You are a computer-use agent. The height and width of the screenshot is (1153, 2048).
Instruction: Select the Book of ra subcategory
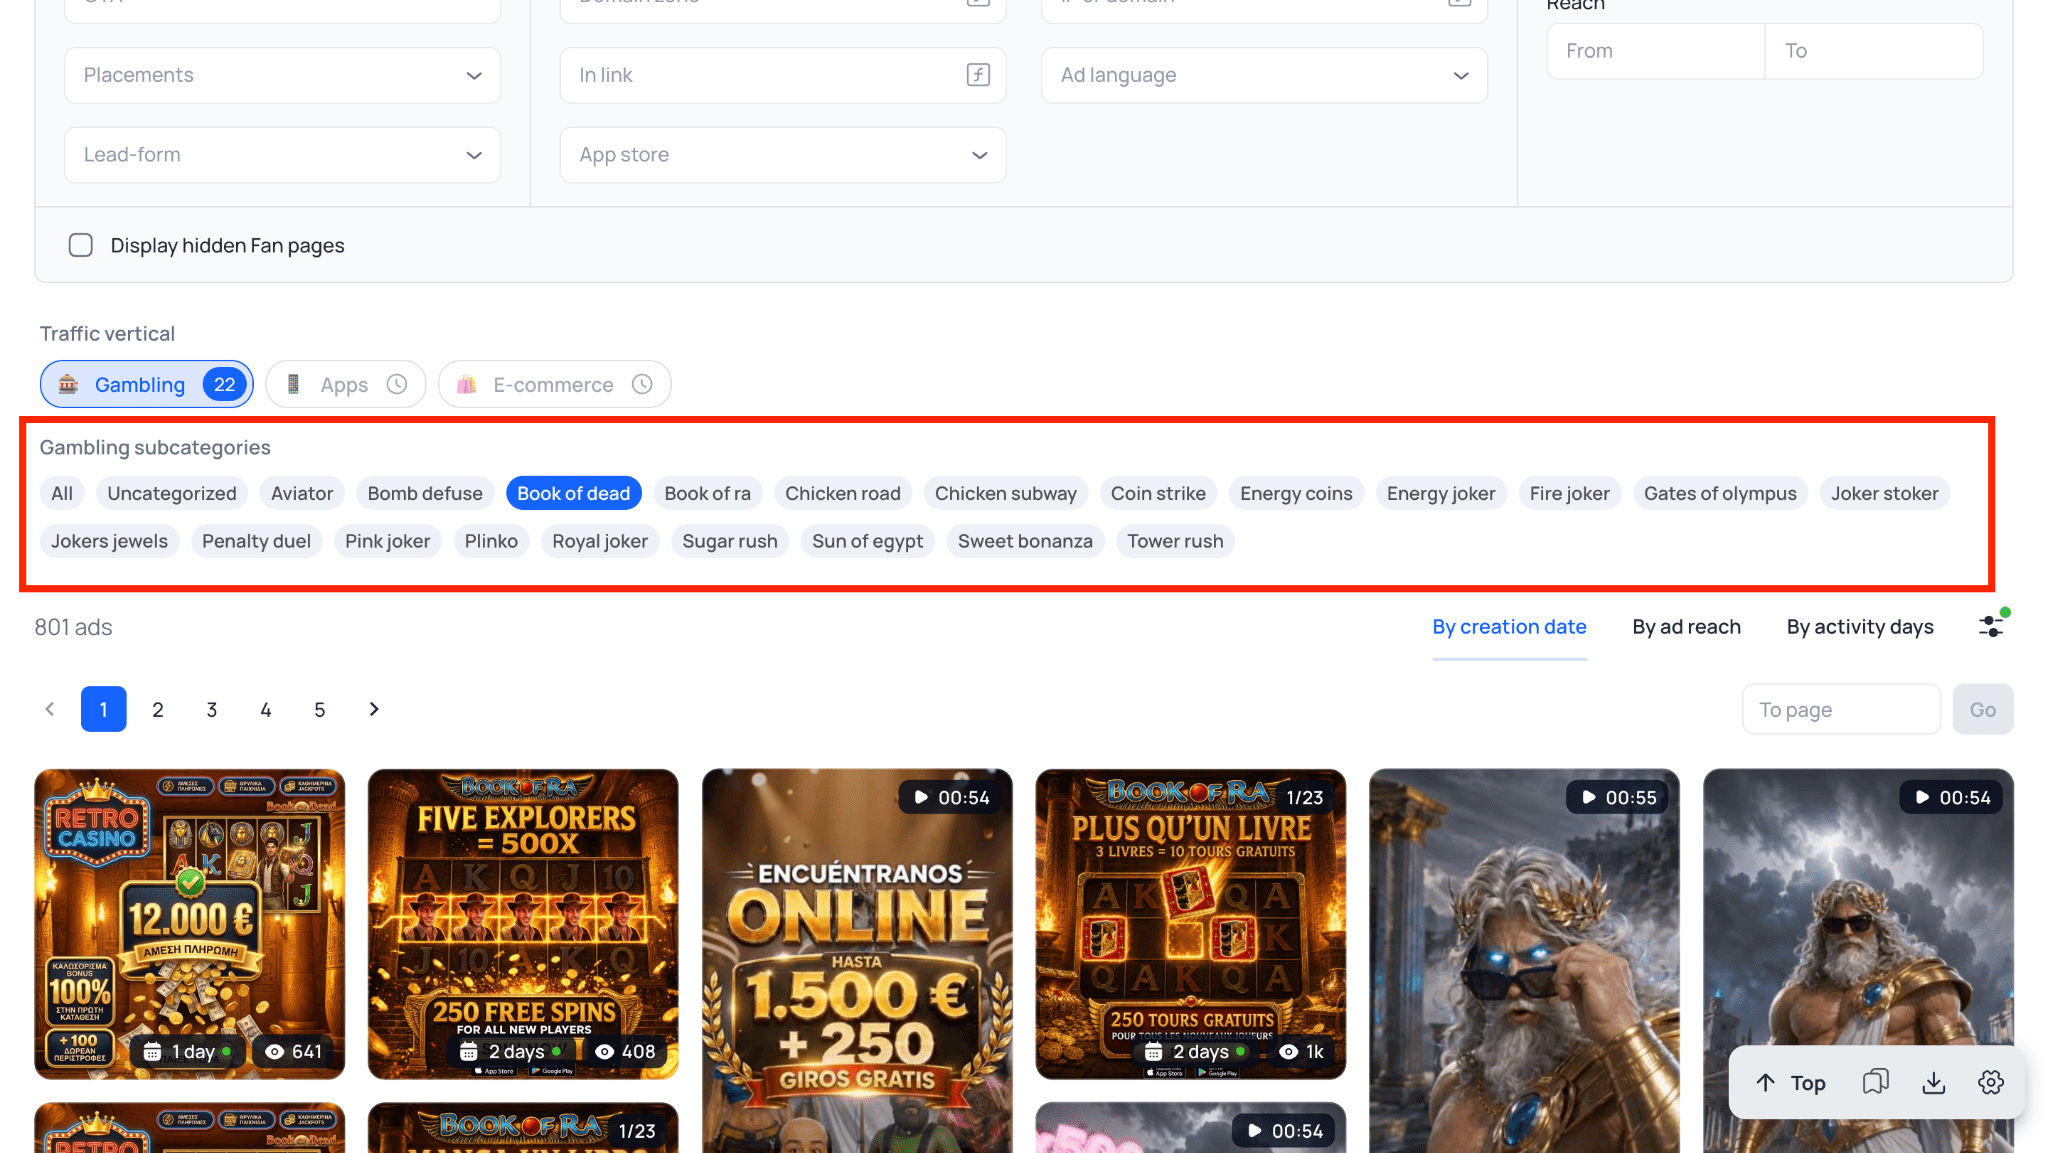coord(707,493)
